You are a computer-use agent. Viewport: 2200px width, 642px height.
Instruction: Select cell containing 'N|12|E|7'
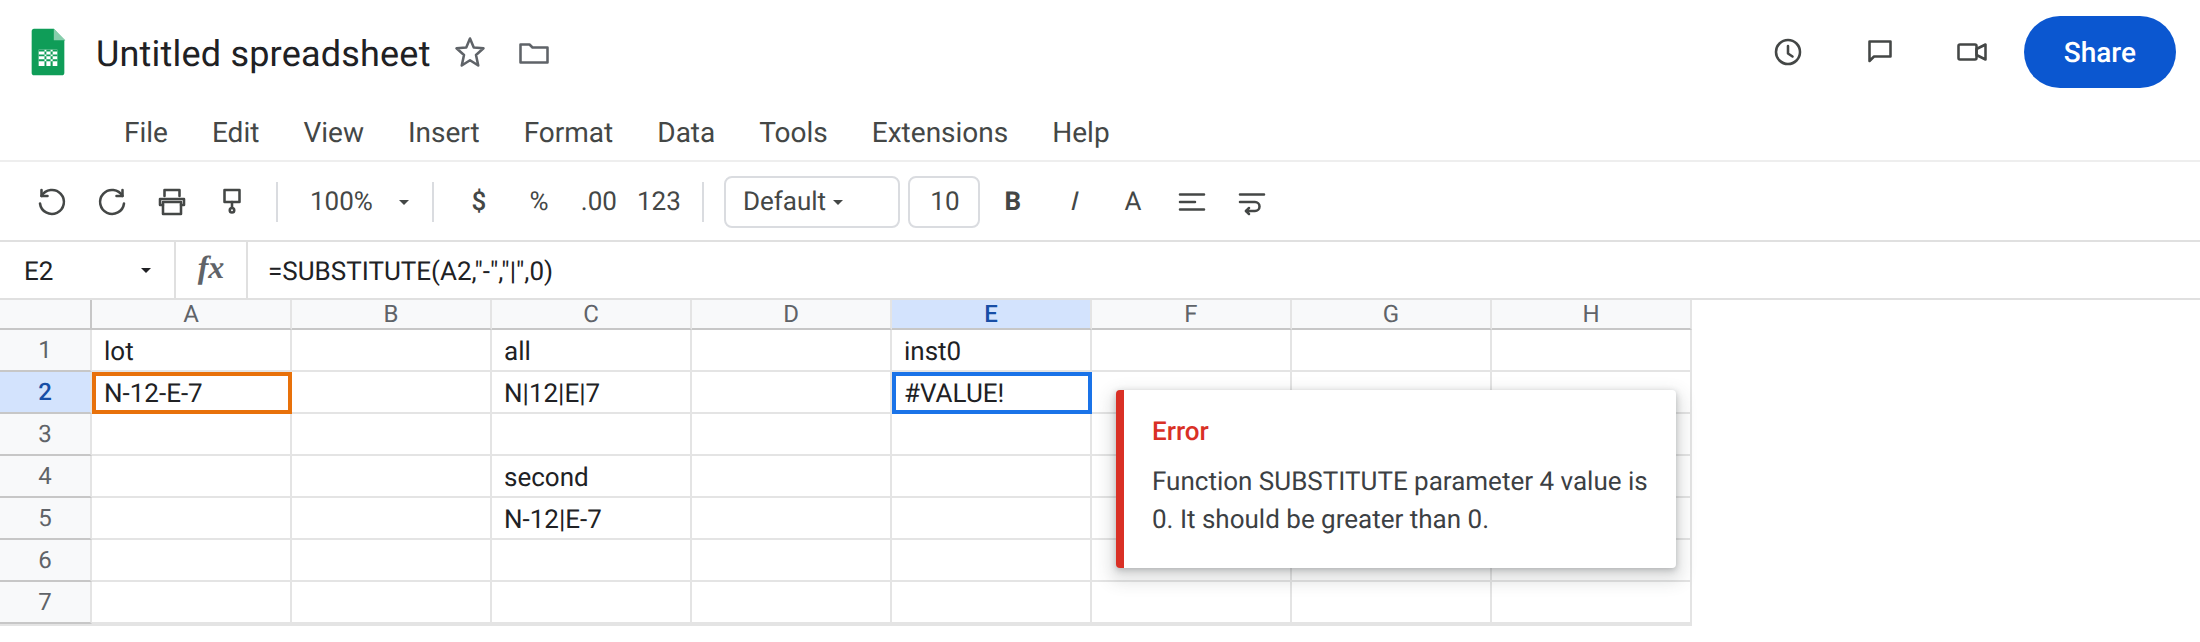[591, 393]
